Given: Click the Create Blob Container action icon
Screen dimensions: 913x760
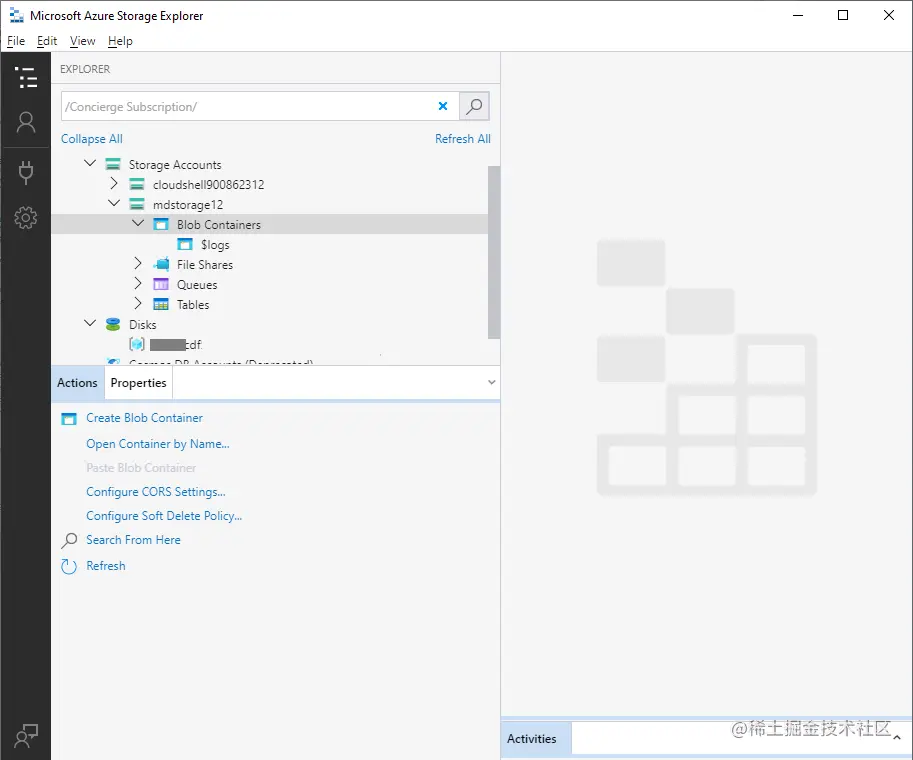Looking at the screenshot, I should click(69, 418).
